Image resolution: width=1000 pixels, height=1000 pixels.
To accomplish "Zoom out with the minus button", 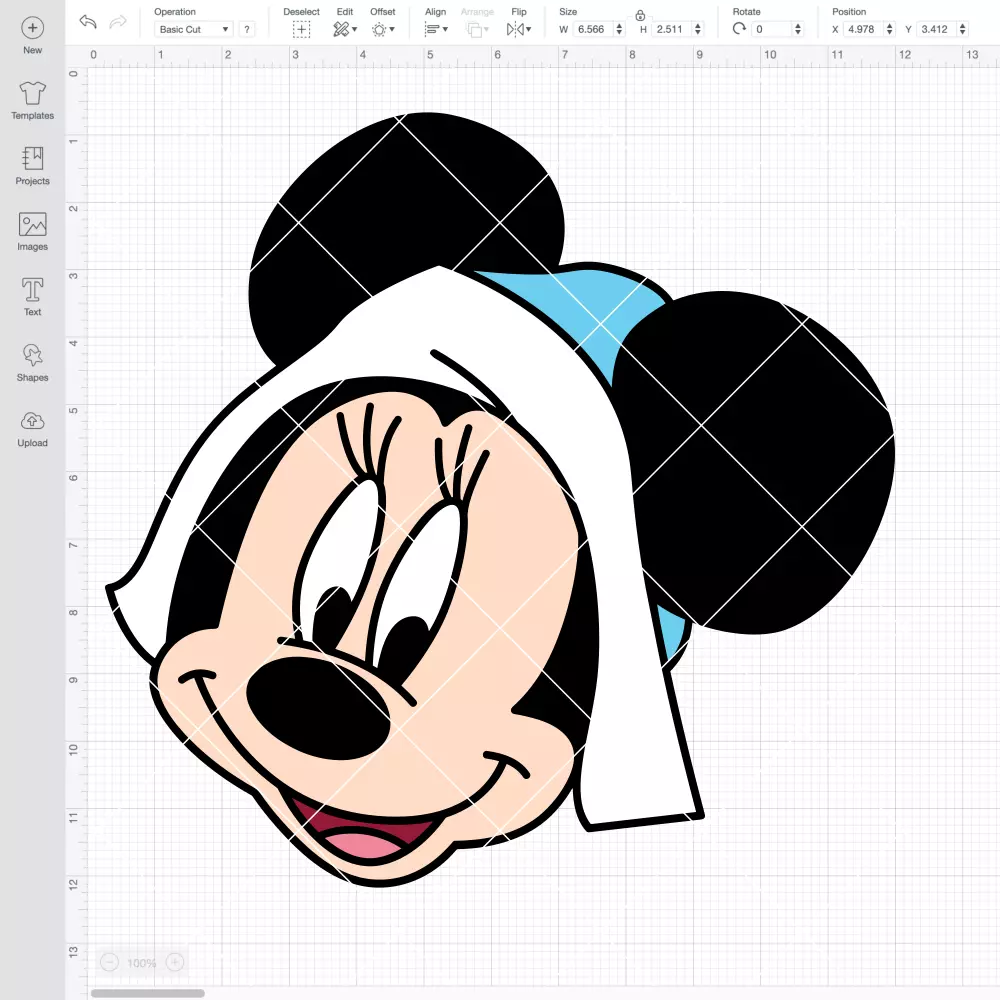I will pos(110,962).
